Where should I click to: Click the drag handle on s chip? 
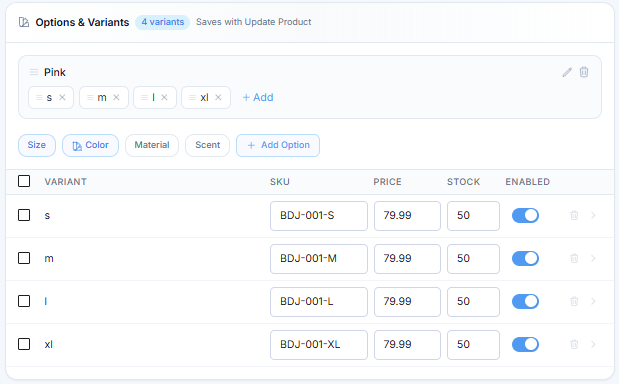pyautogui.click(x=39, y=97)
